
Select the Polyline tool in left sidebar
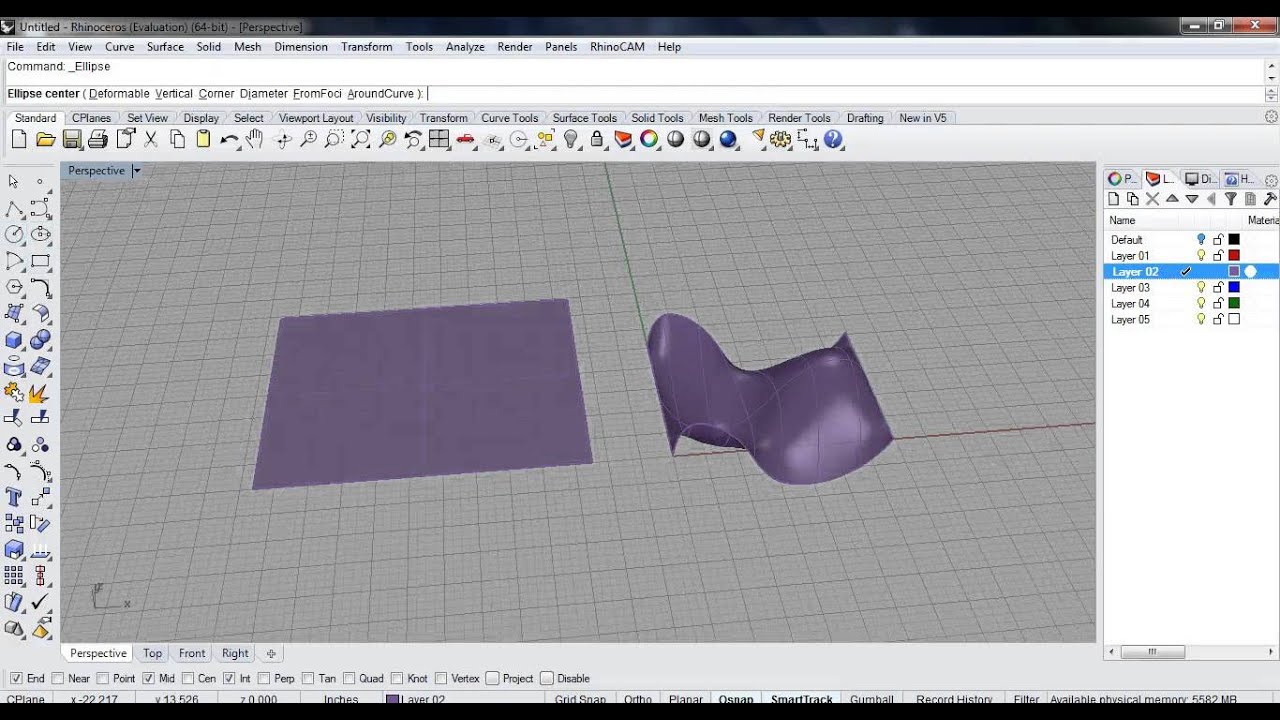[x=14, y=208]
